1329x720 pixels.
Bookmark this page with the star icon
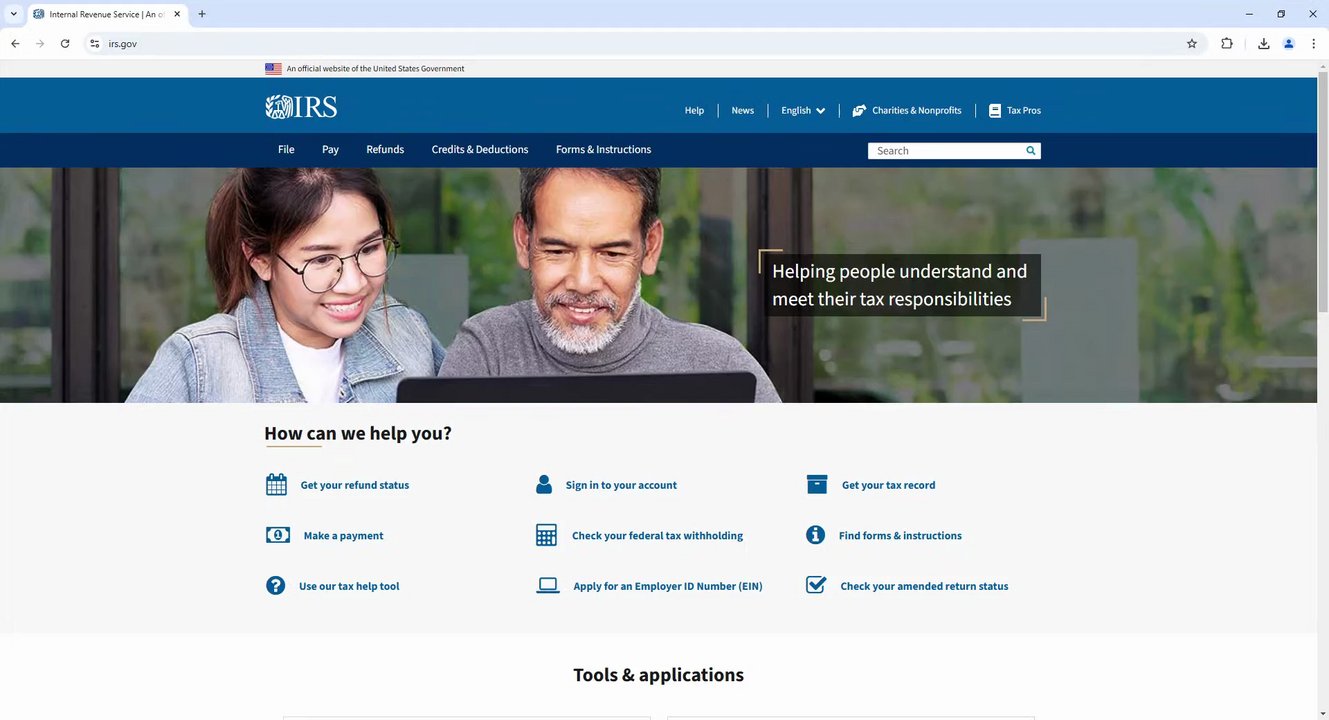coord(1192,43)
